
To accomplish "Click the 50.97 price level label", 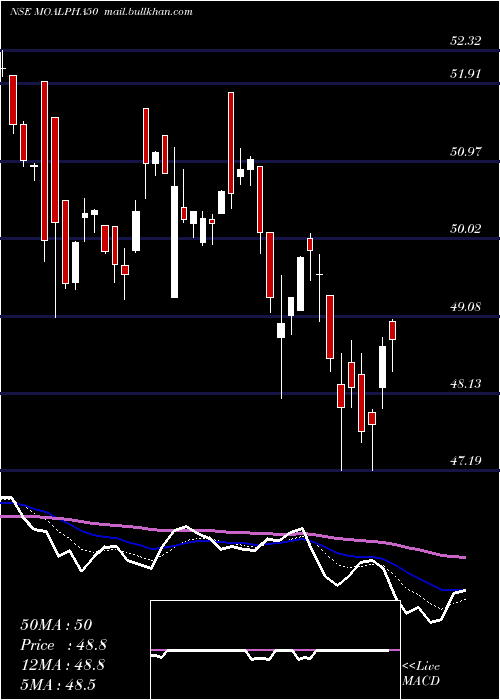I will (466, 151).
